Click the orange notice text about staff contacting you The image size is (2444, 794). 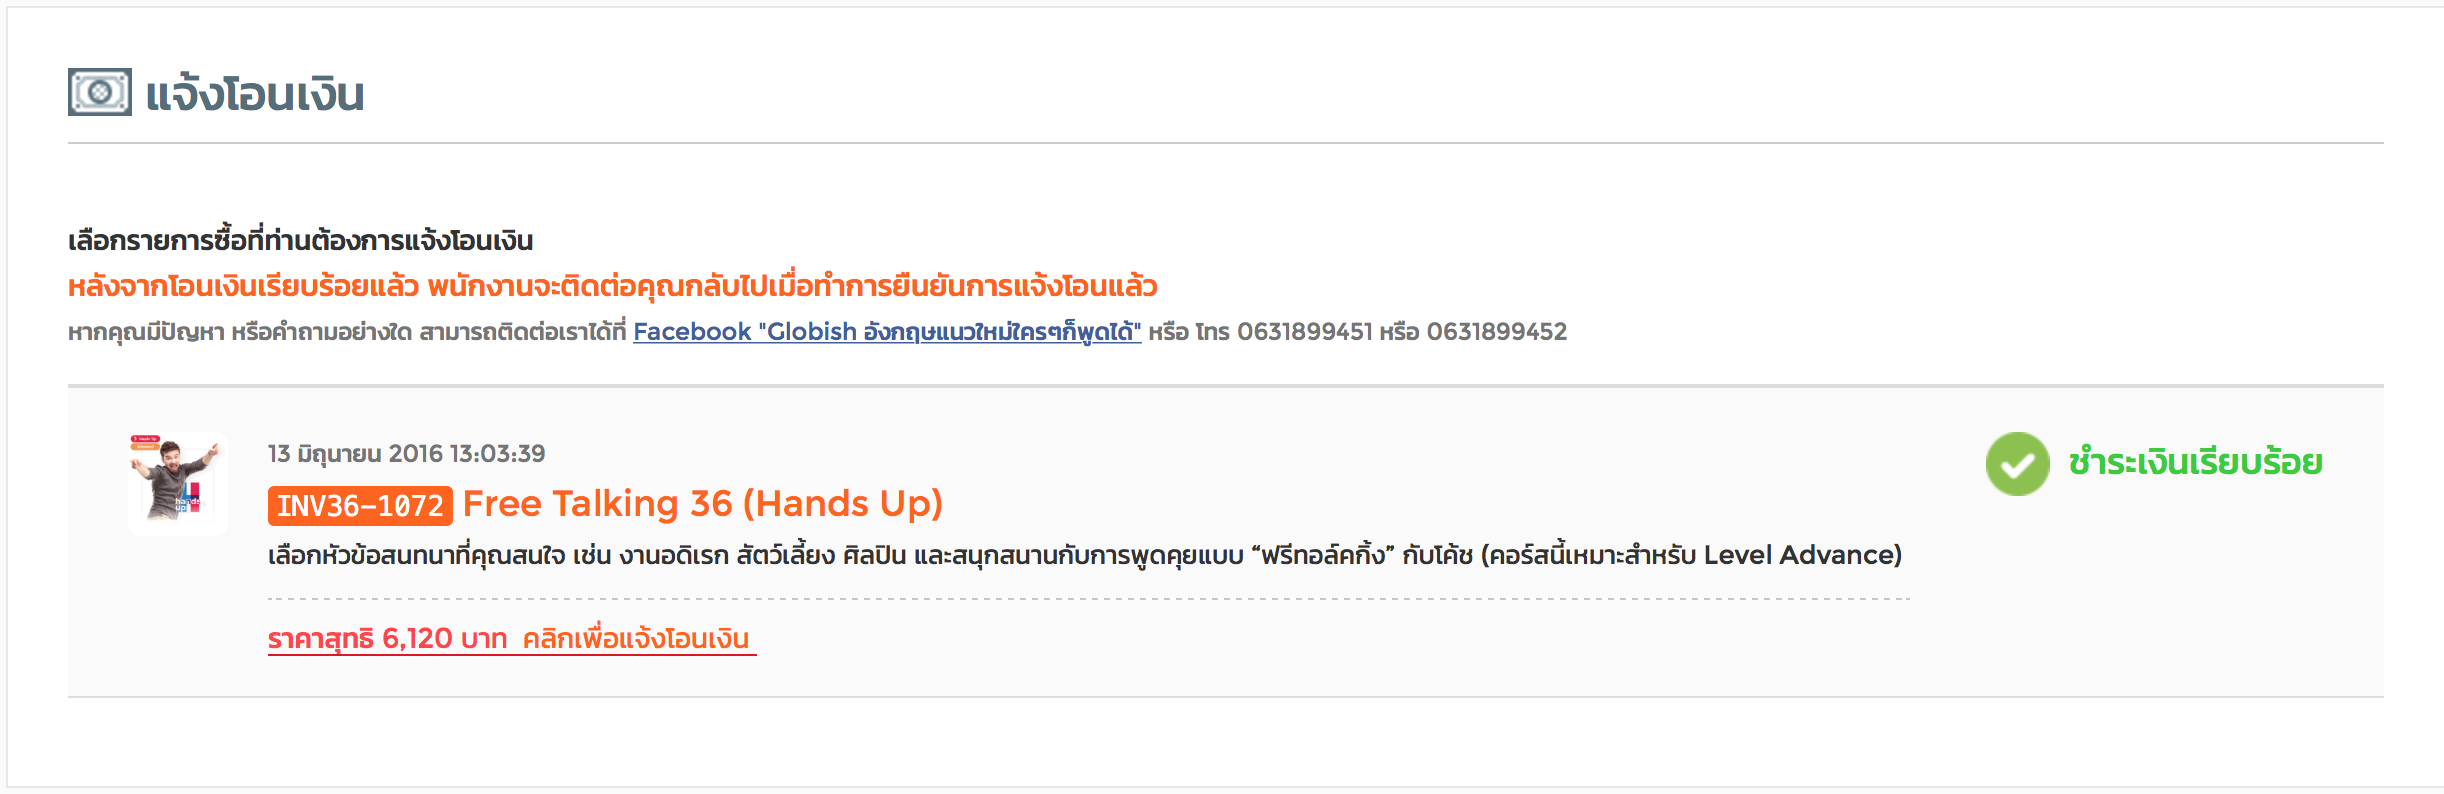(612, 287)
